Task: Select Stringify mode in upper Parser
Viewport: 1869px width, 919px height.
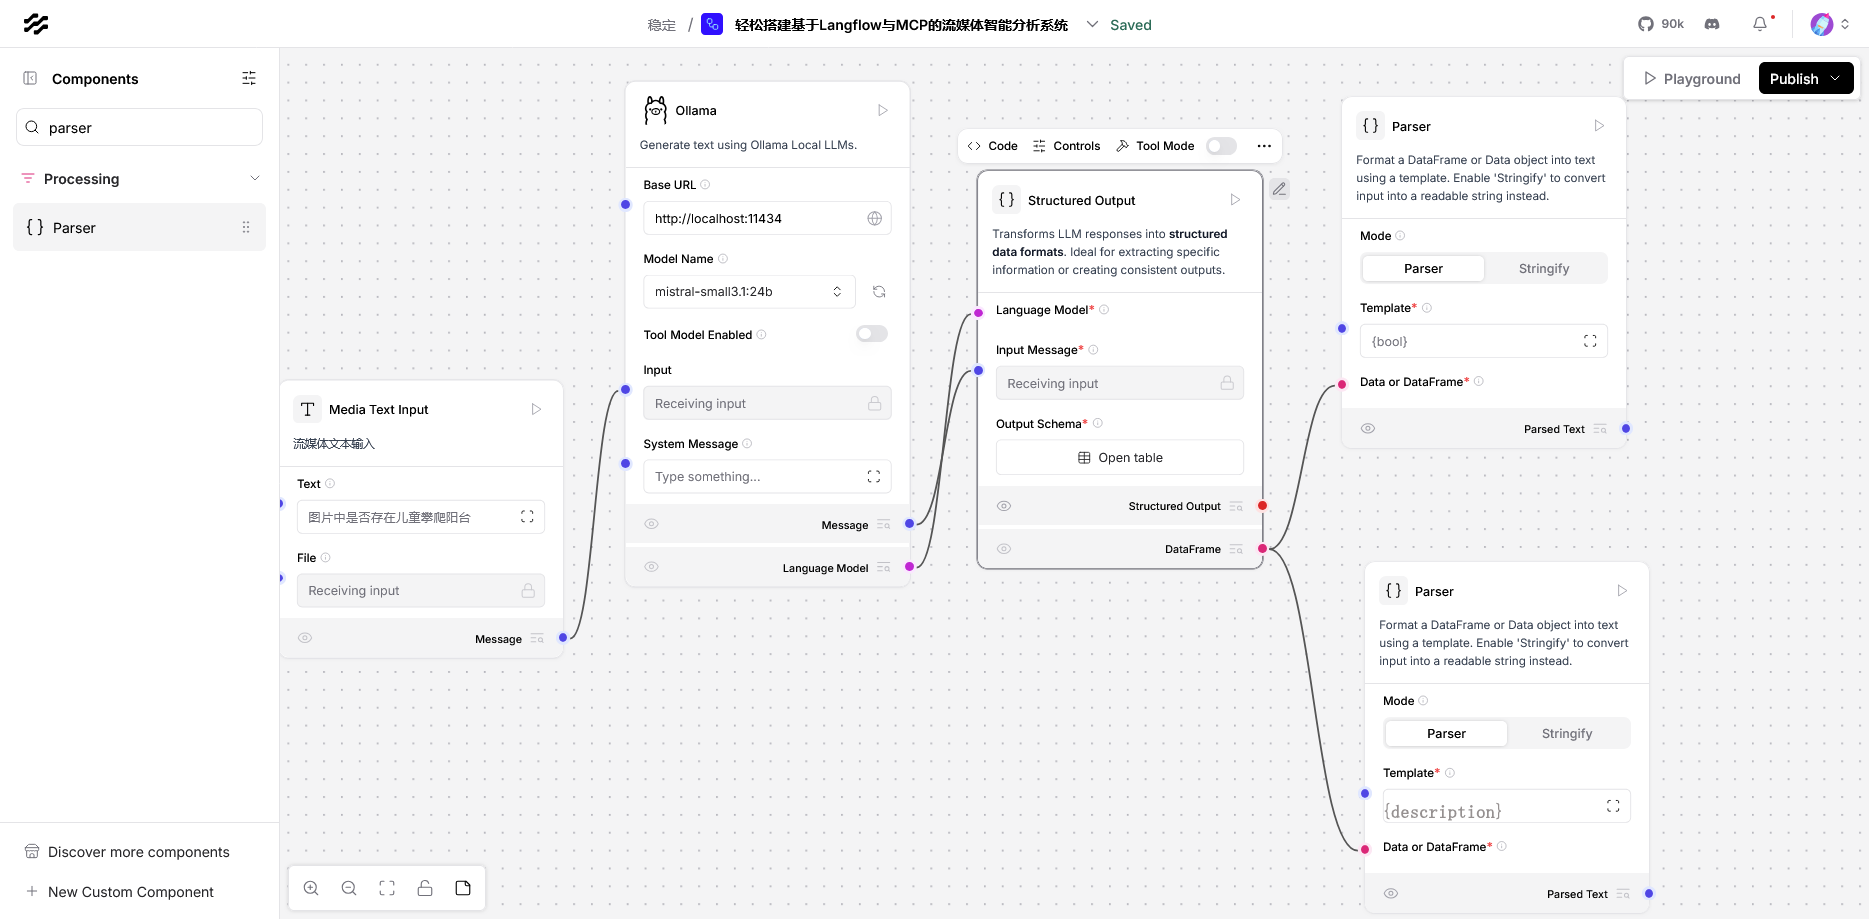Action: coord(1544,268)
